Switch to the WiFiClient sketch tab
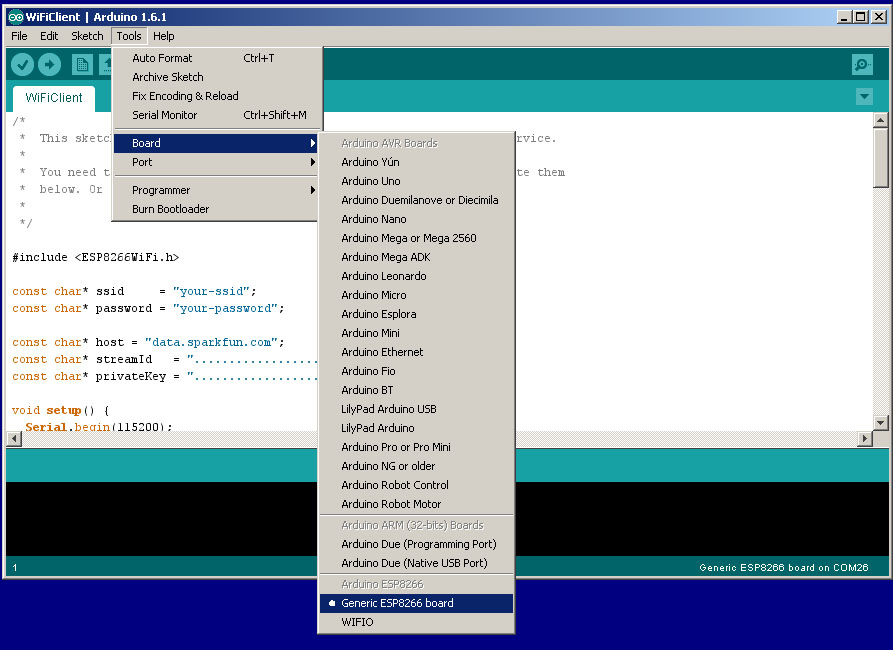This screenshot has width=893, height=650. click(x=54, y=97)
